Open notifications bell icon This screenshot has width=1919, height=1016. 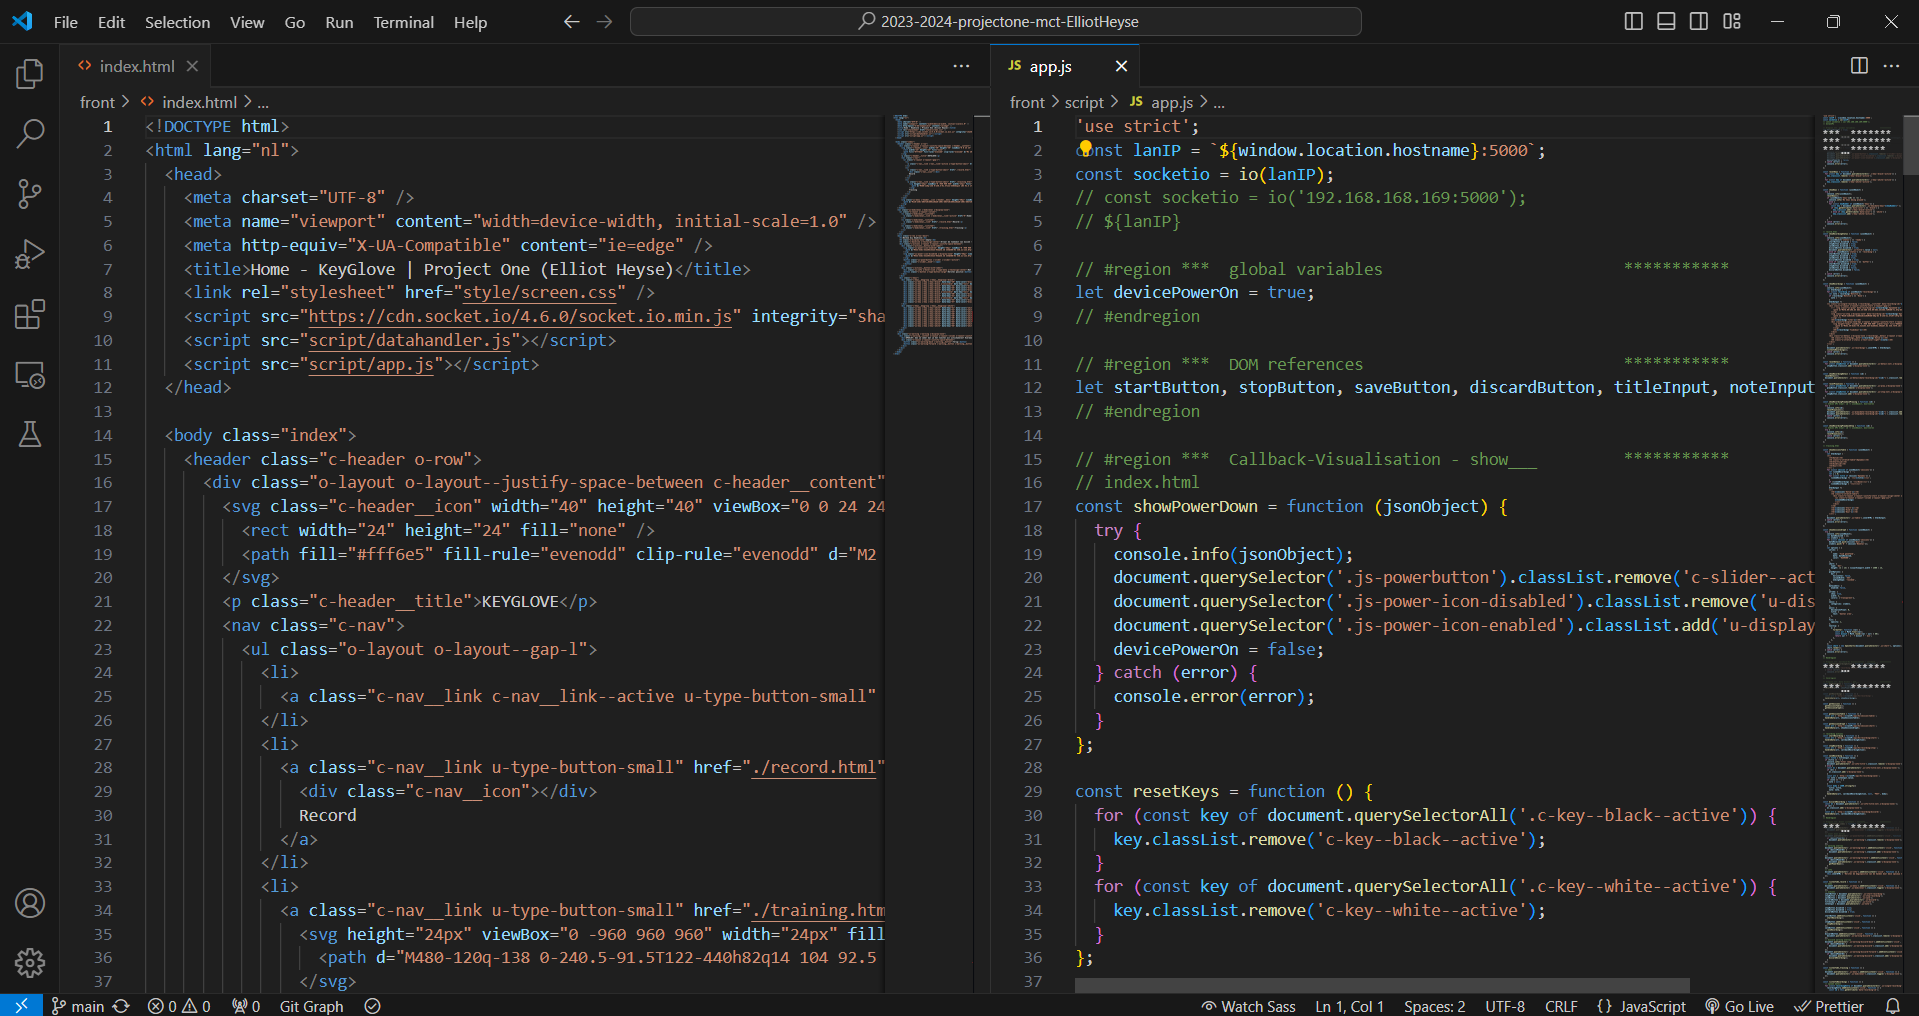1892,1005
